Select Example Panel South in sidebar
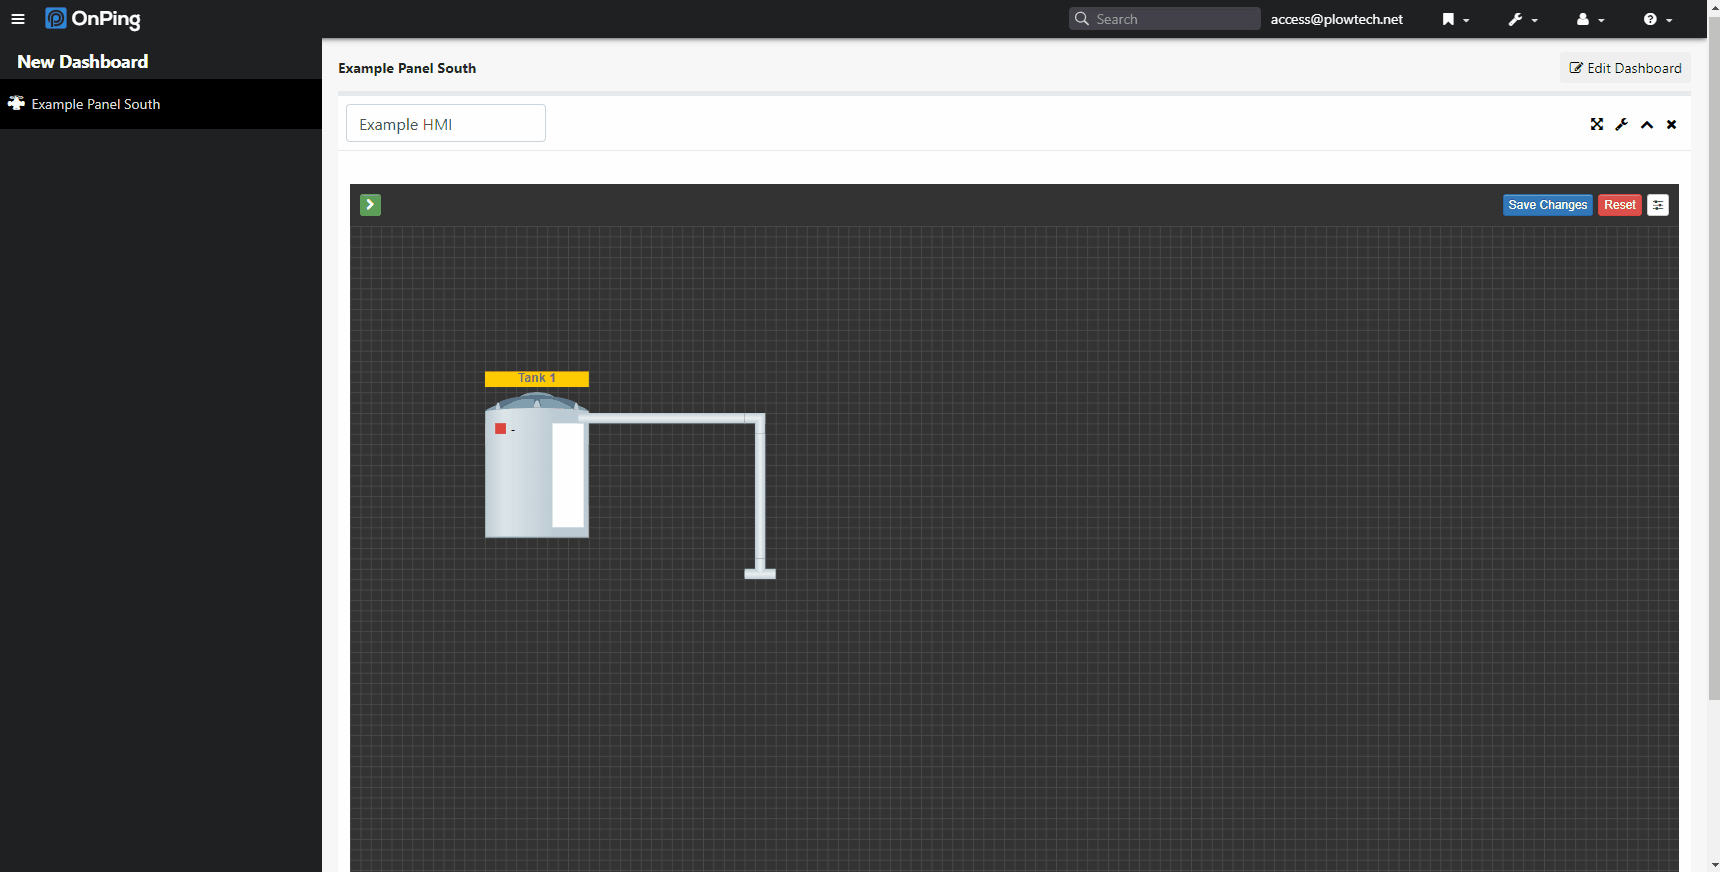The image size is (1720, 872). 95,104
